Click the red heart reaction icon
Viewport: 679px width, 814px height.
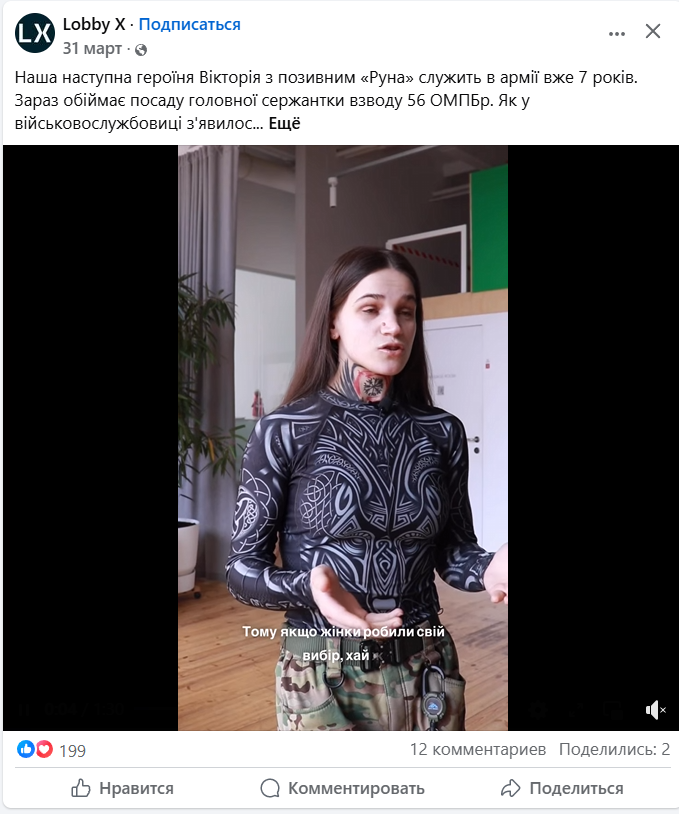[44, 749]
